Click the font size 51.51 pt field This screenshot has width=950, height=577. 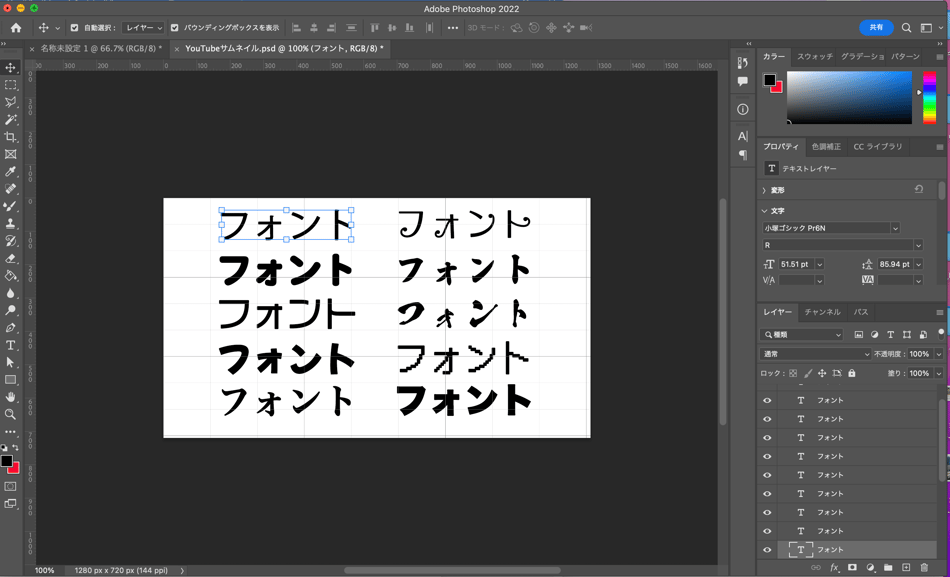point(795,264)
